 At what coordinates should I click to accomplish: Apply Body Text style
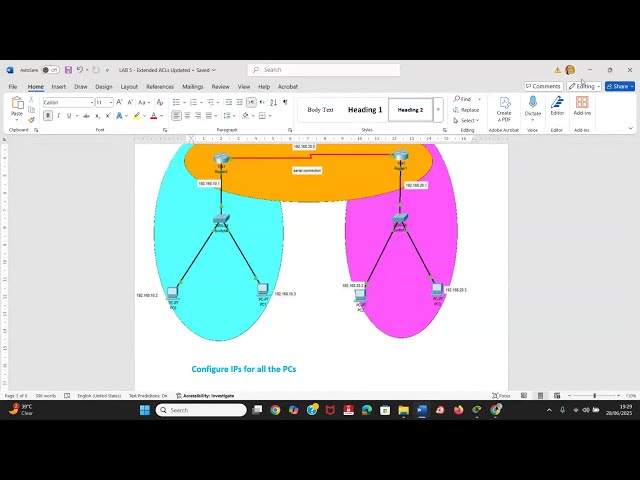[320, 110]
